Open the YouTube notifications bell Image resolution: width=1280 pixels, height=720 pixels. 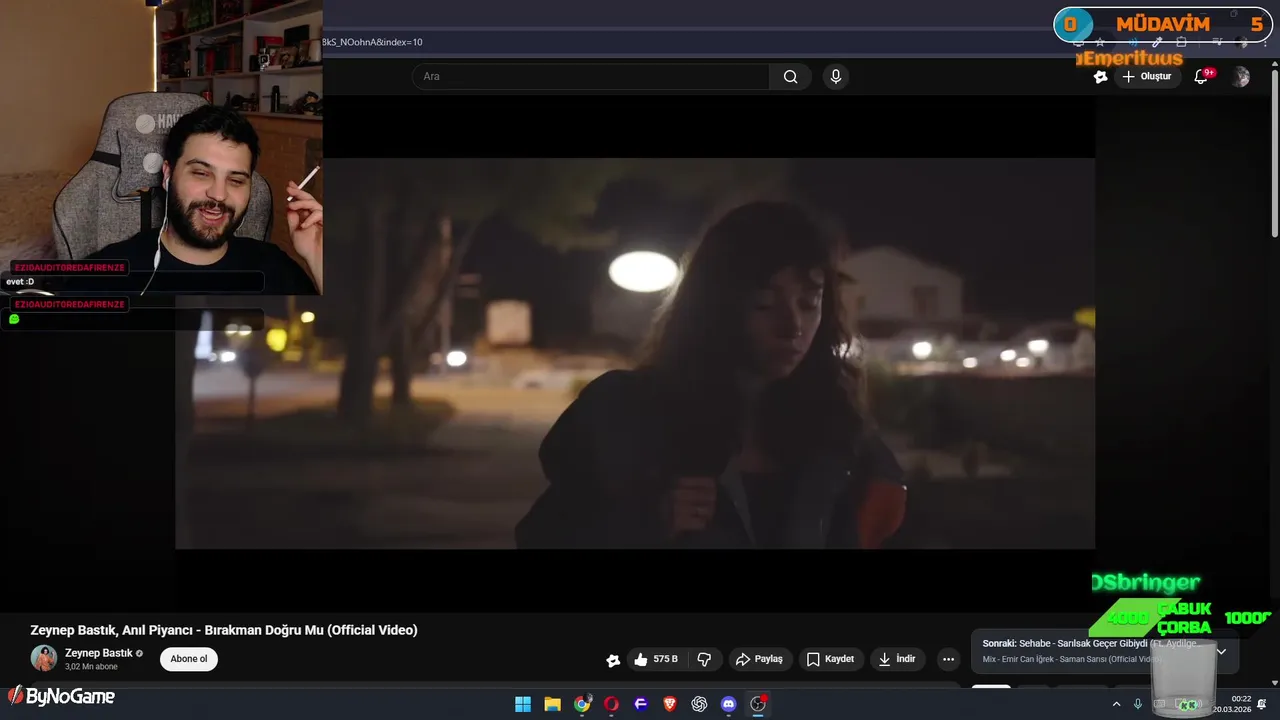click(x=1201, y=77)
